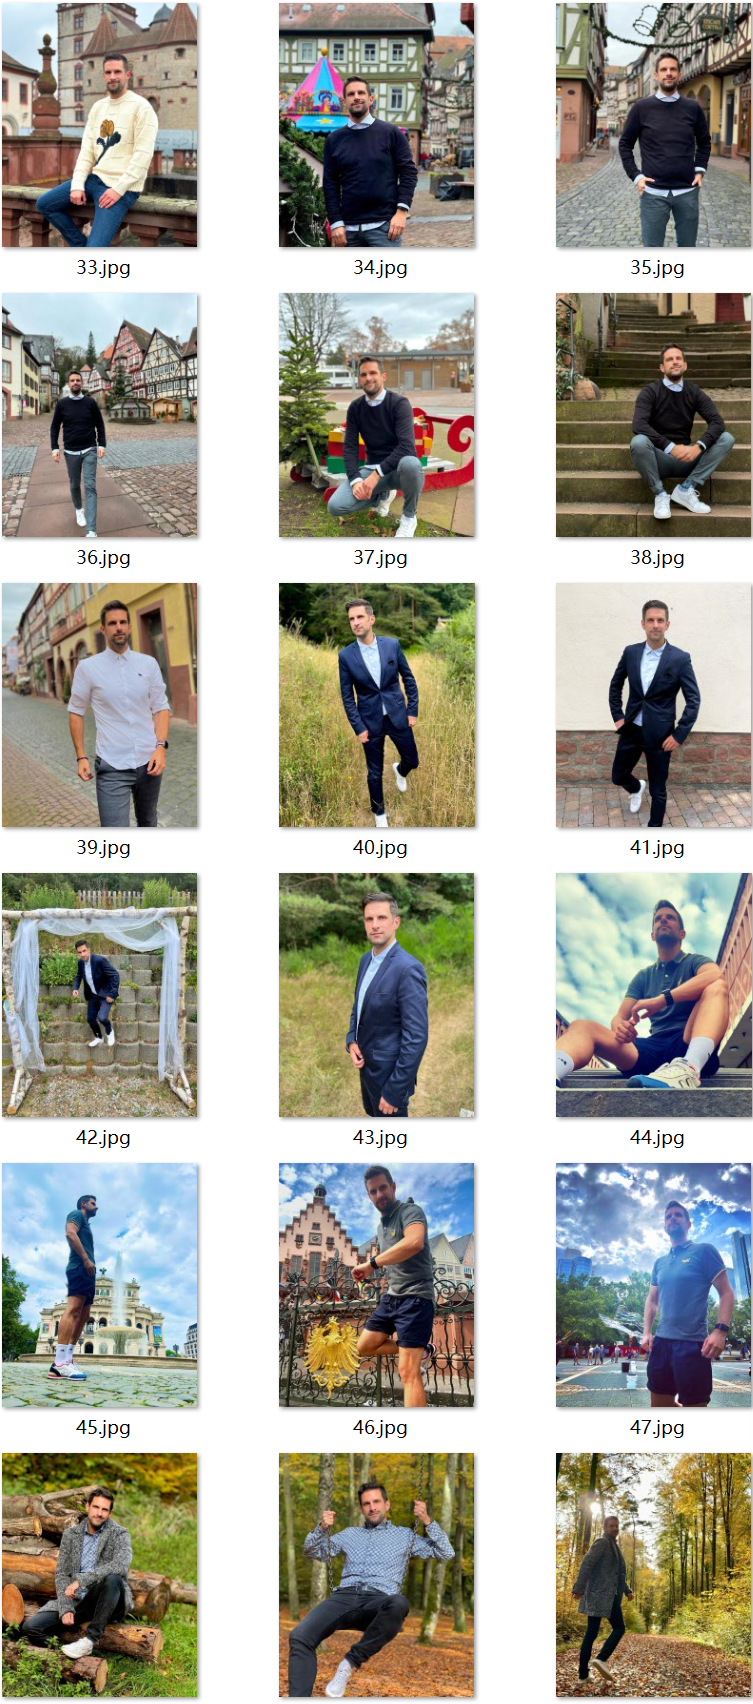Choose the 44.jpg thumbnail
753x1704 pixels.
[x=654, y=995]
